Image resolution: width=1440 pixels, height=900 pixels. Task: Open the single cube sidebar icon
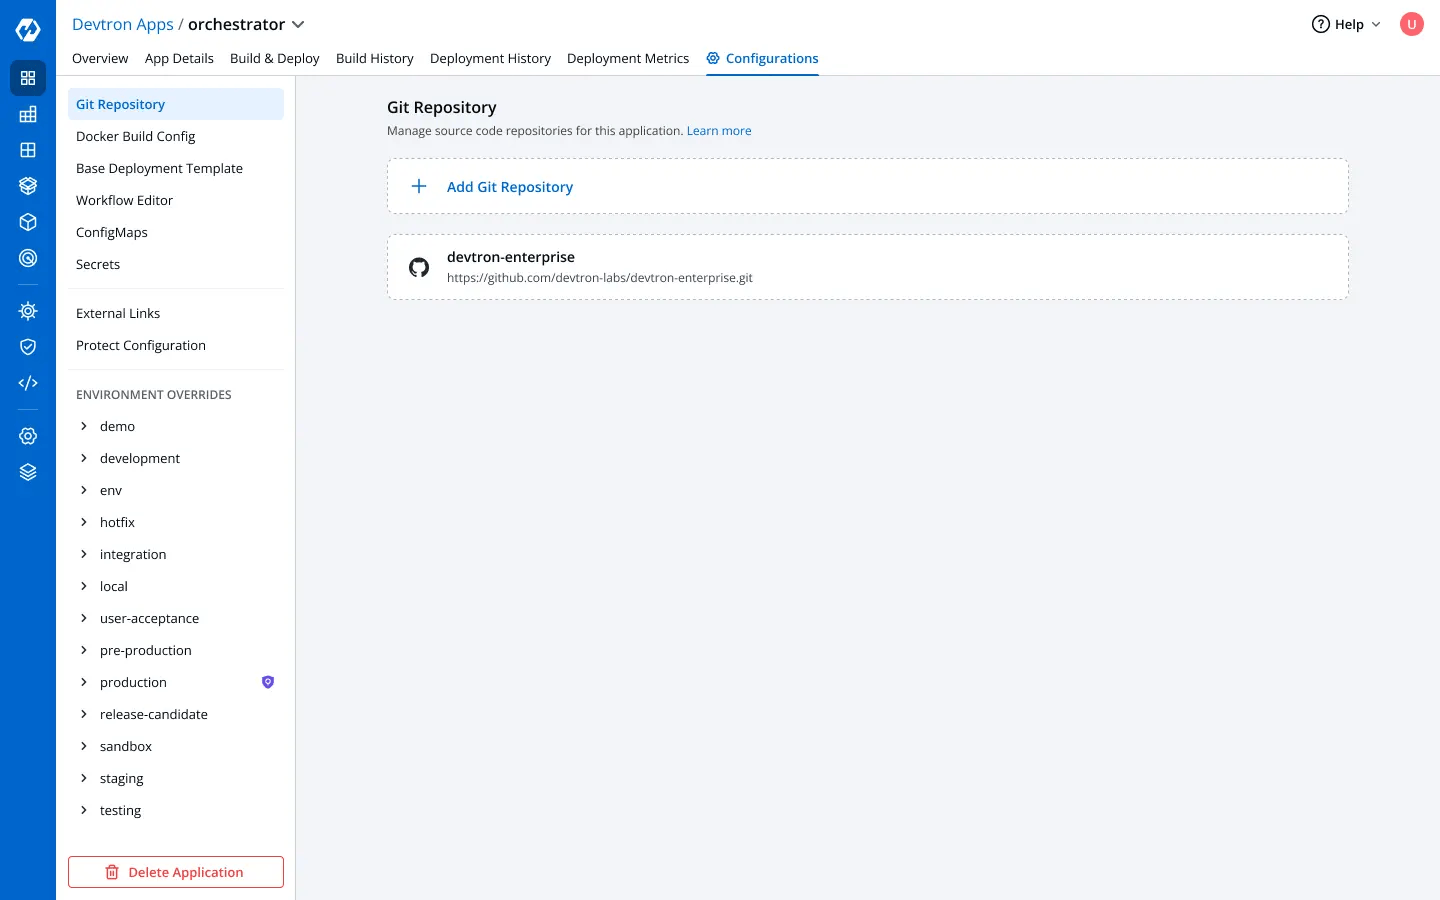tap(28, 222)
